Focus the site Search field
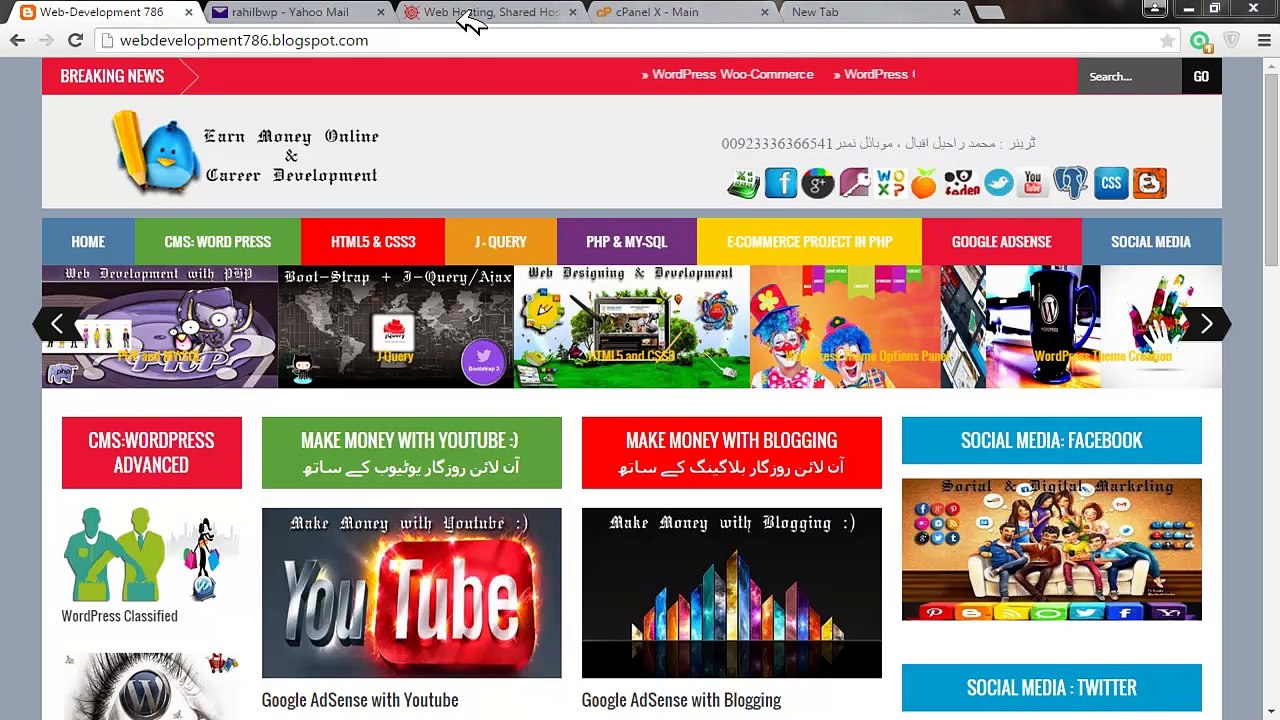This screenshot has height=720, width=1280. (1129, 76)
